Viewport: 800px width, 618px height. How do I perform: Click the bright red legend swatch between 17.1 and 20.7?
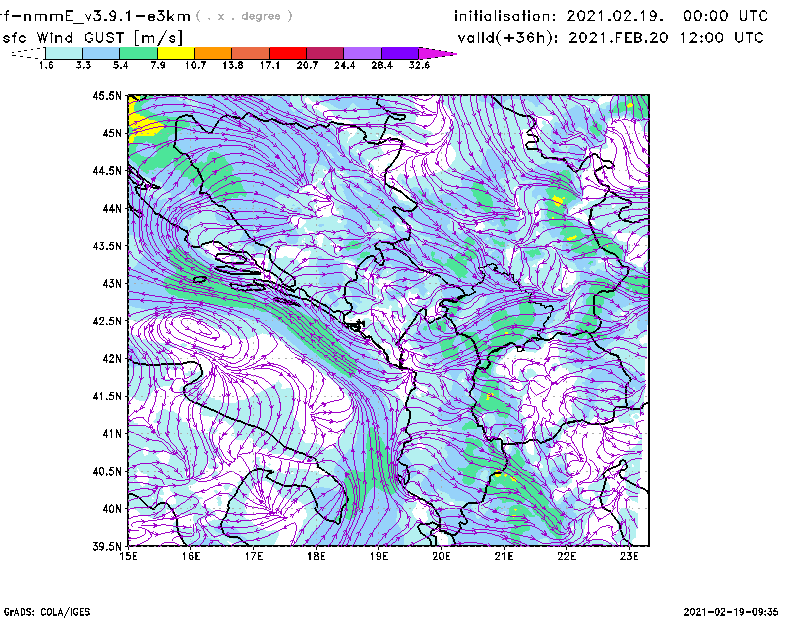pyautogui.click(x=288, y=53)
